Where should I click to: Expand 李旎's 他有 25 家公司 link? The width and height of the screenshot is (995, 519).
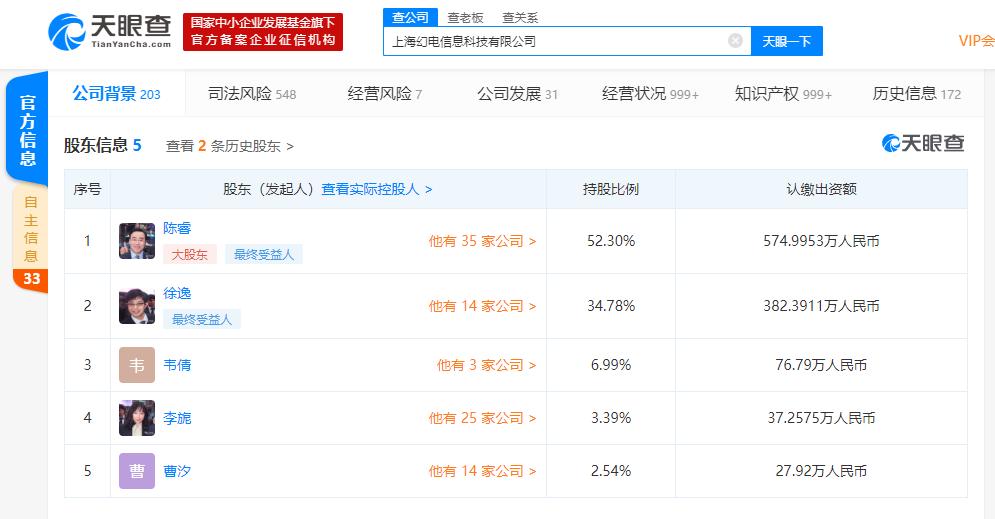tap(482, 418)
